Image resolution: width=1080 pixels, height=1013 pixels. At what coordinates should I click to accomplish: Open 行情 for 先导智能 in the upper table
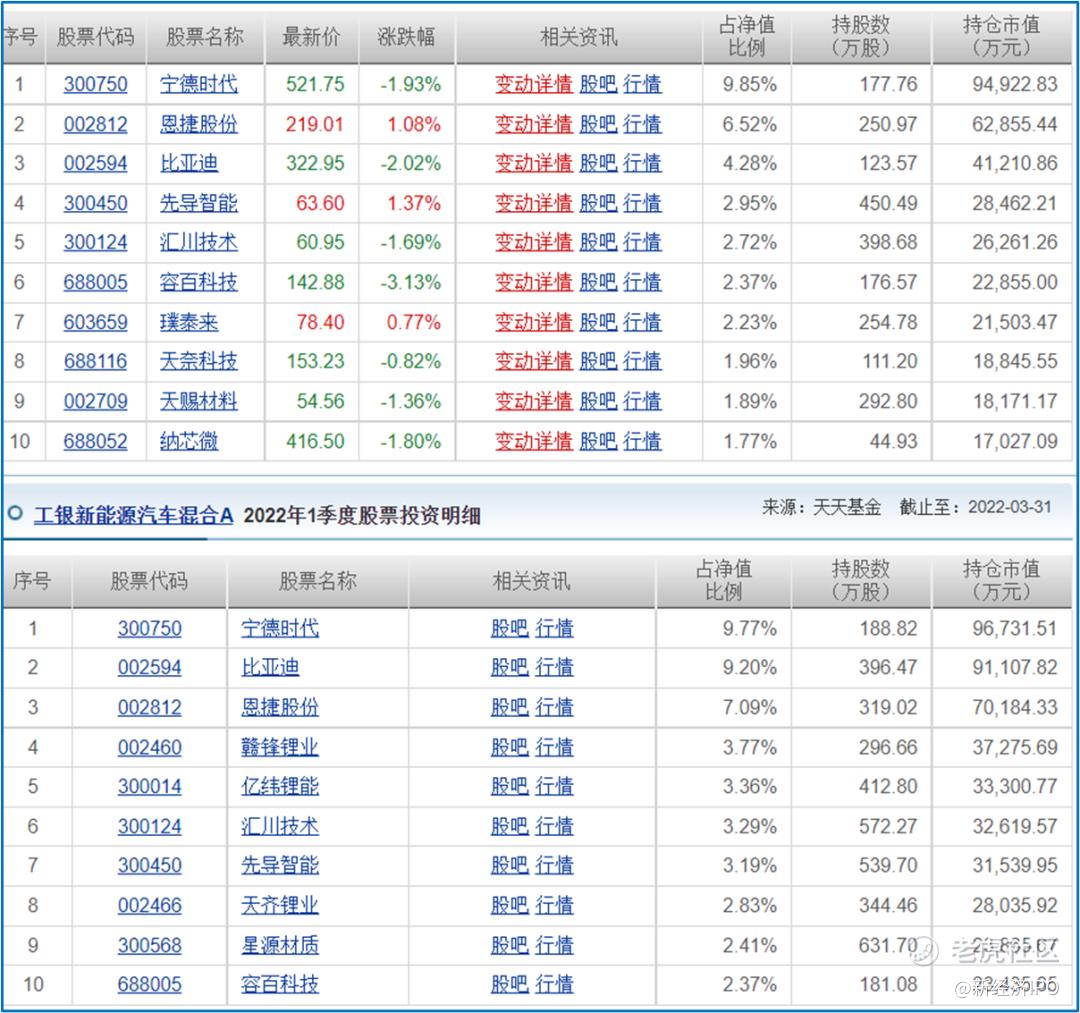(642, 204)
